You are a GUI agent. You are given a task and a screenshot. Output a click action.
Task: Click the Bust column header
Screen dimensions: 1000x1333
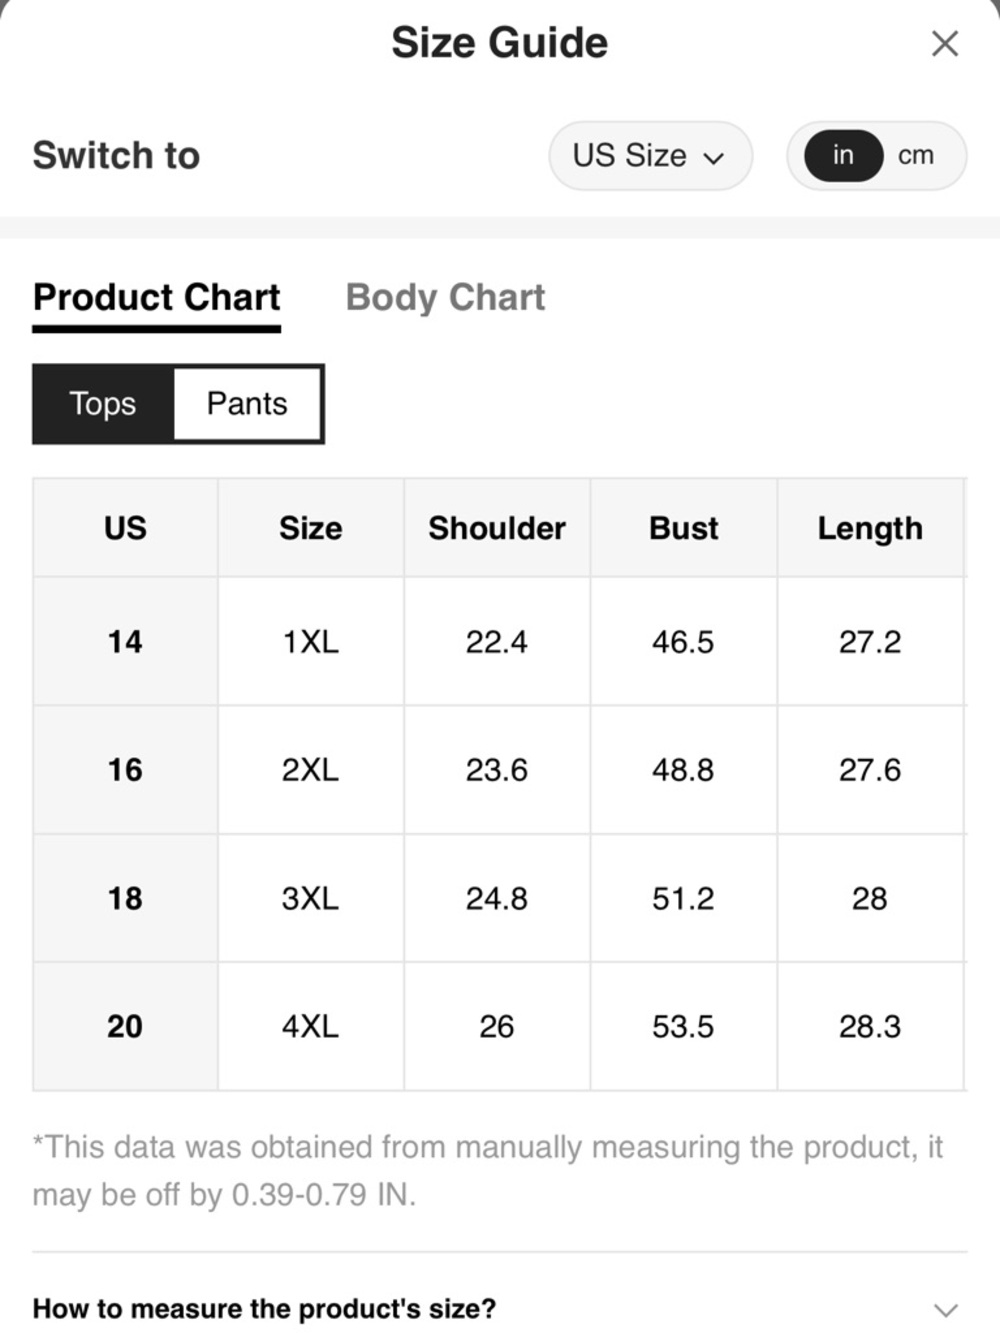(x=684, y=528)
